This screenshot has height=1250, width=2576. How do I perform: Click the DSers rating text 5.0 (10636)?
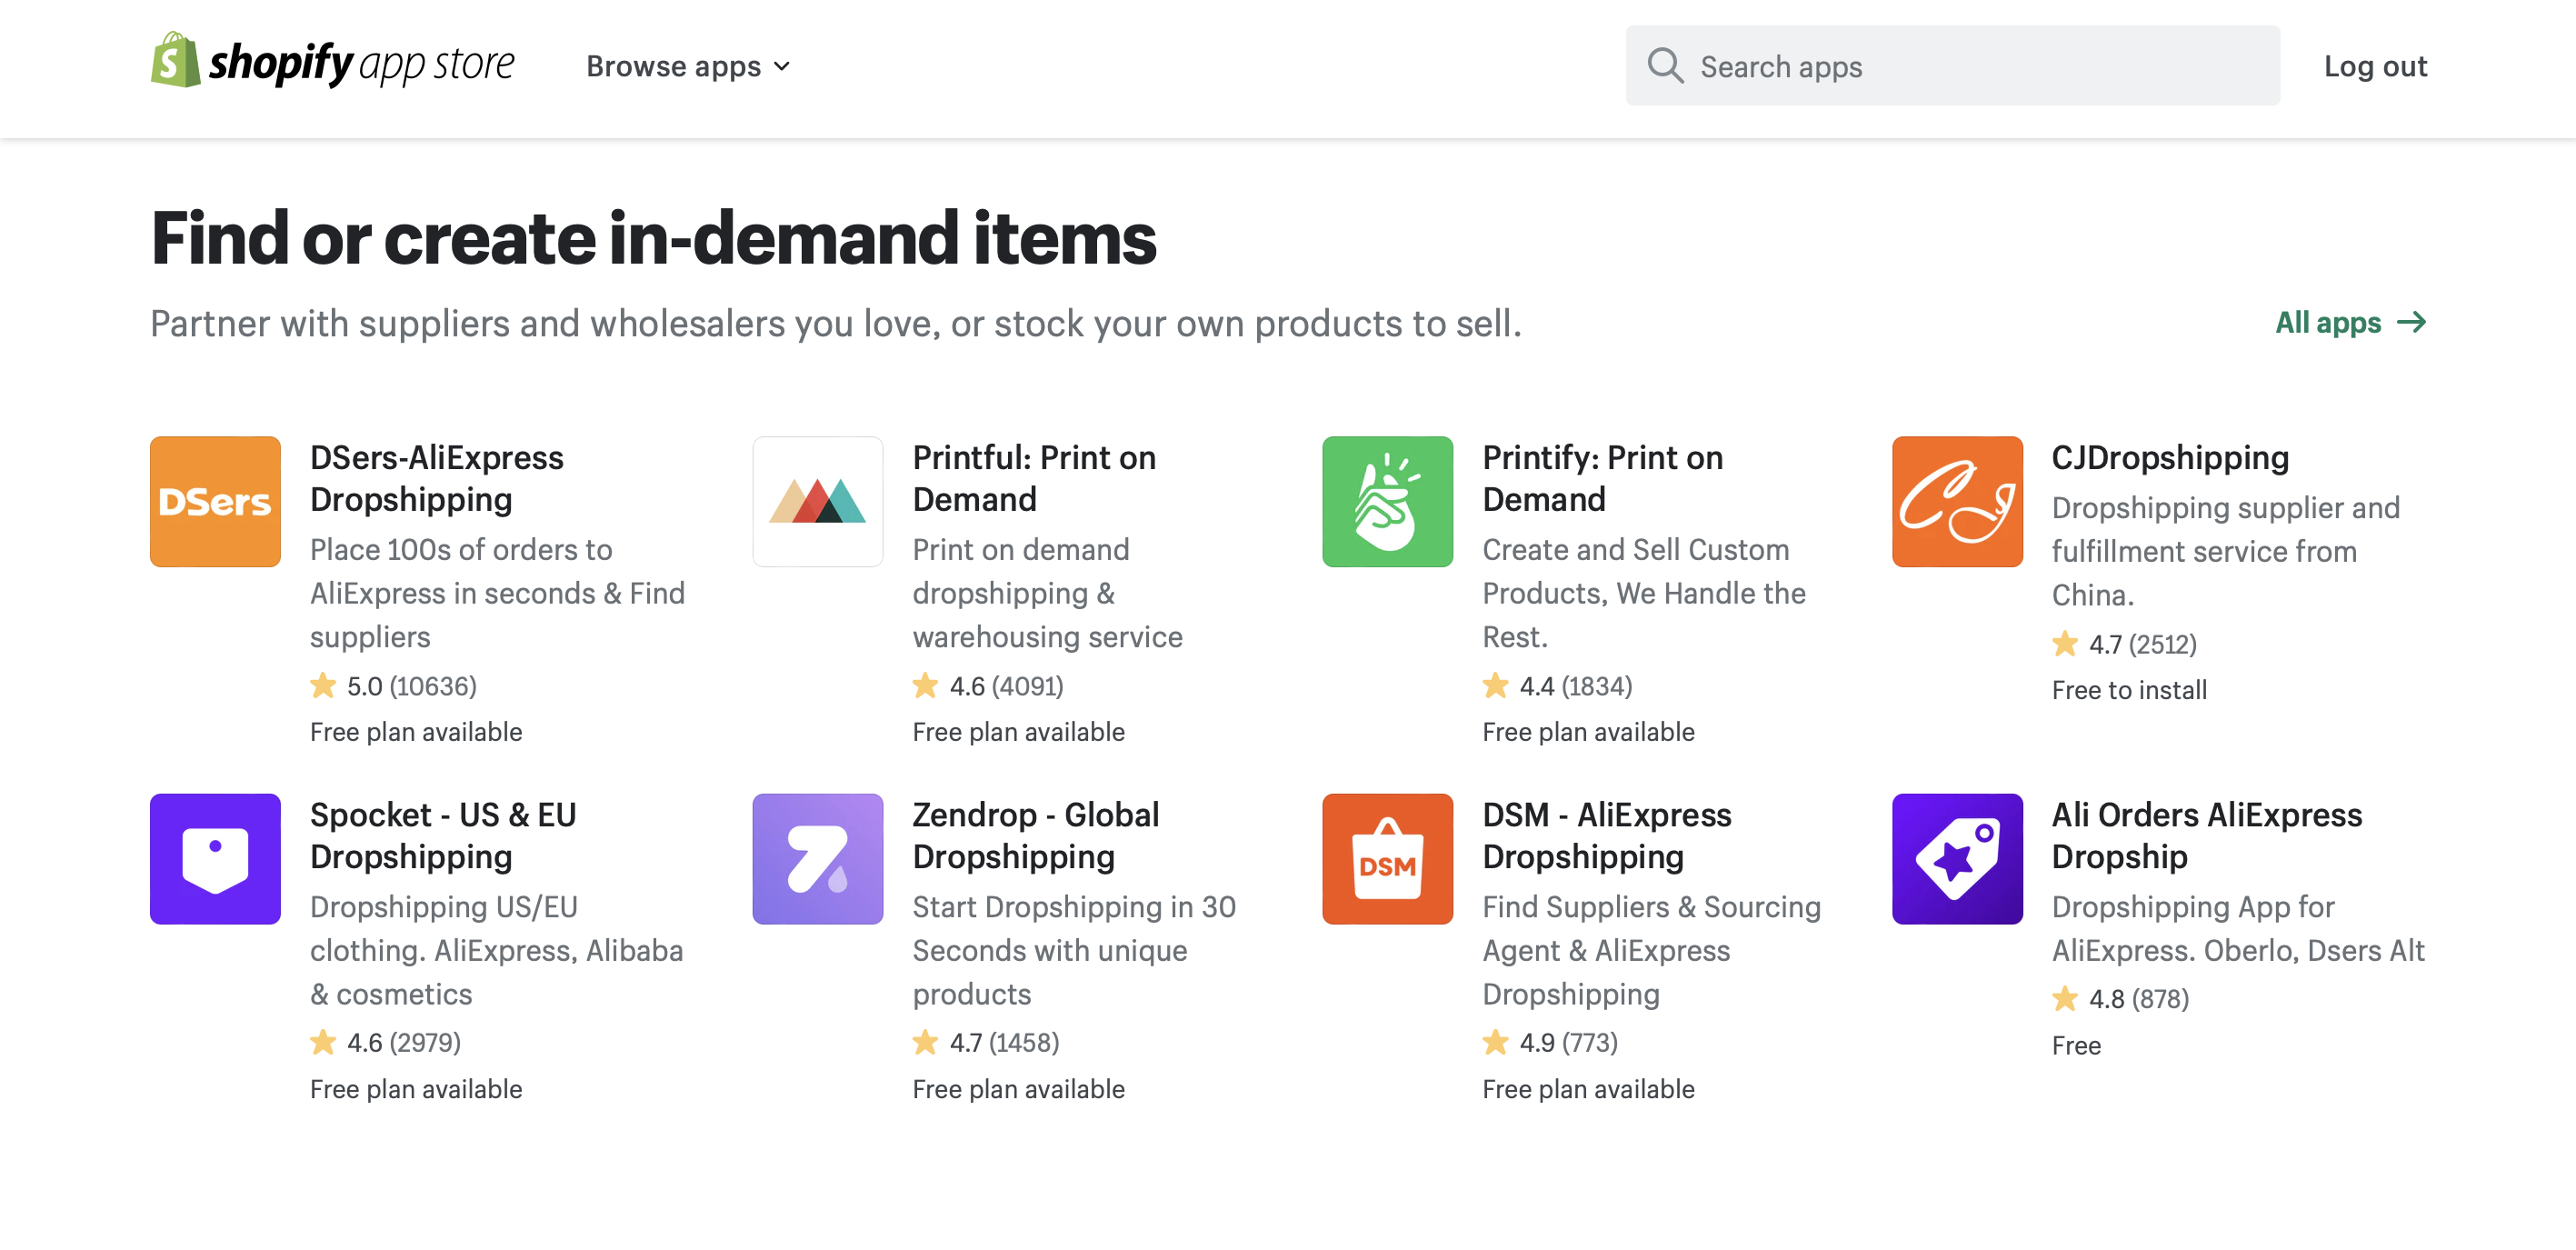[x=411, y=685]
